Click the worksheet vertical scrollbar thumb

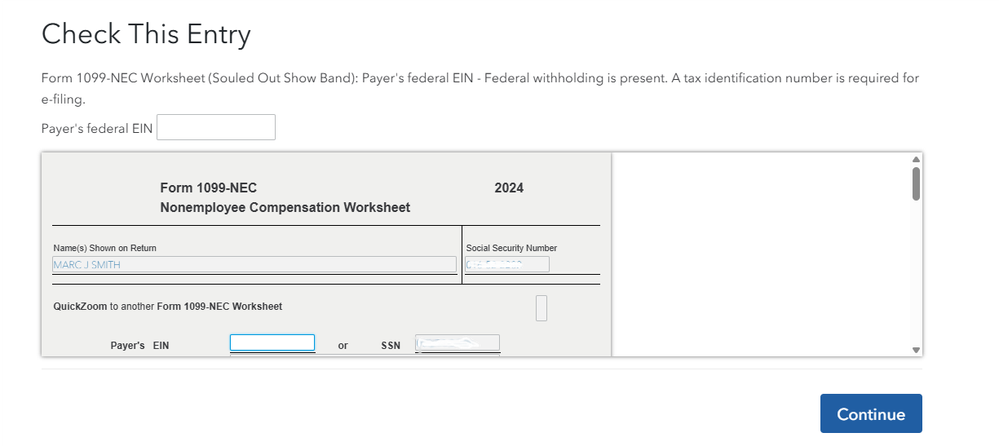pyautogui.click(x=916, y=183)
